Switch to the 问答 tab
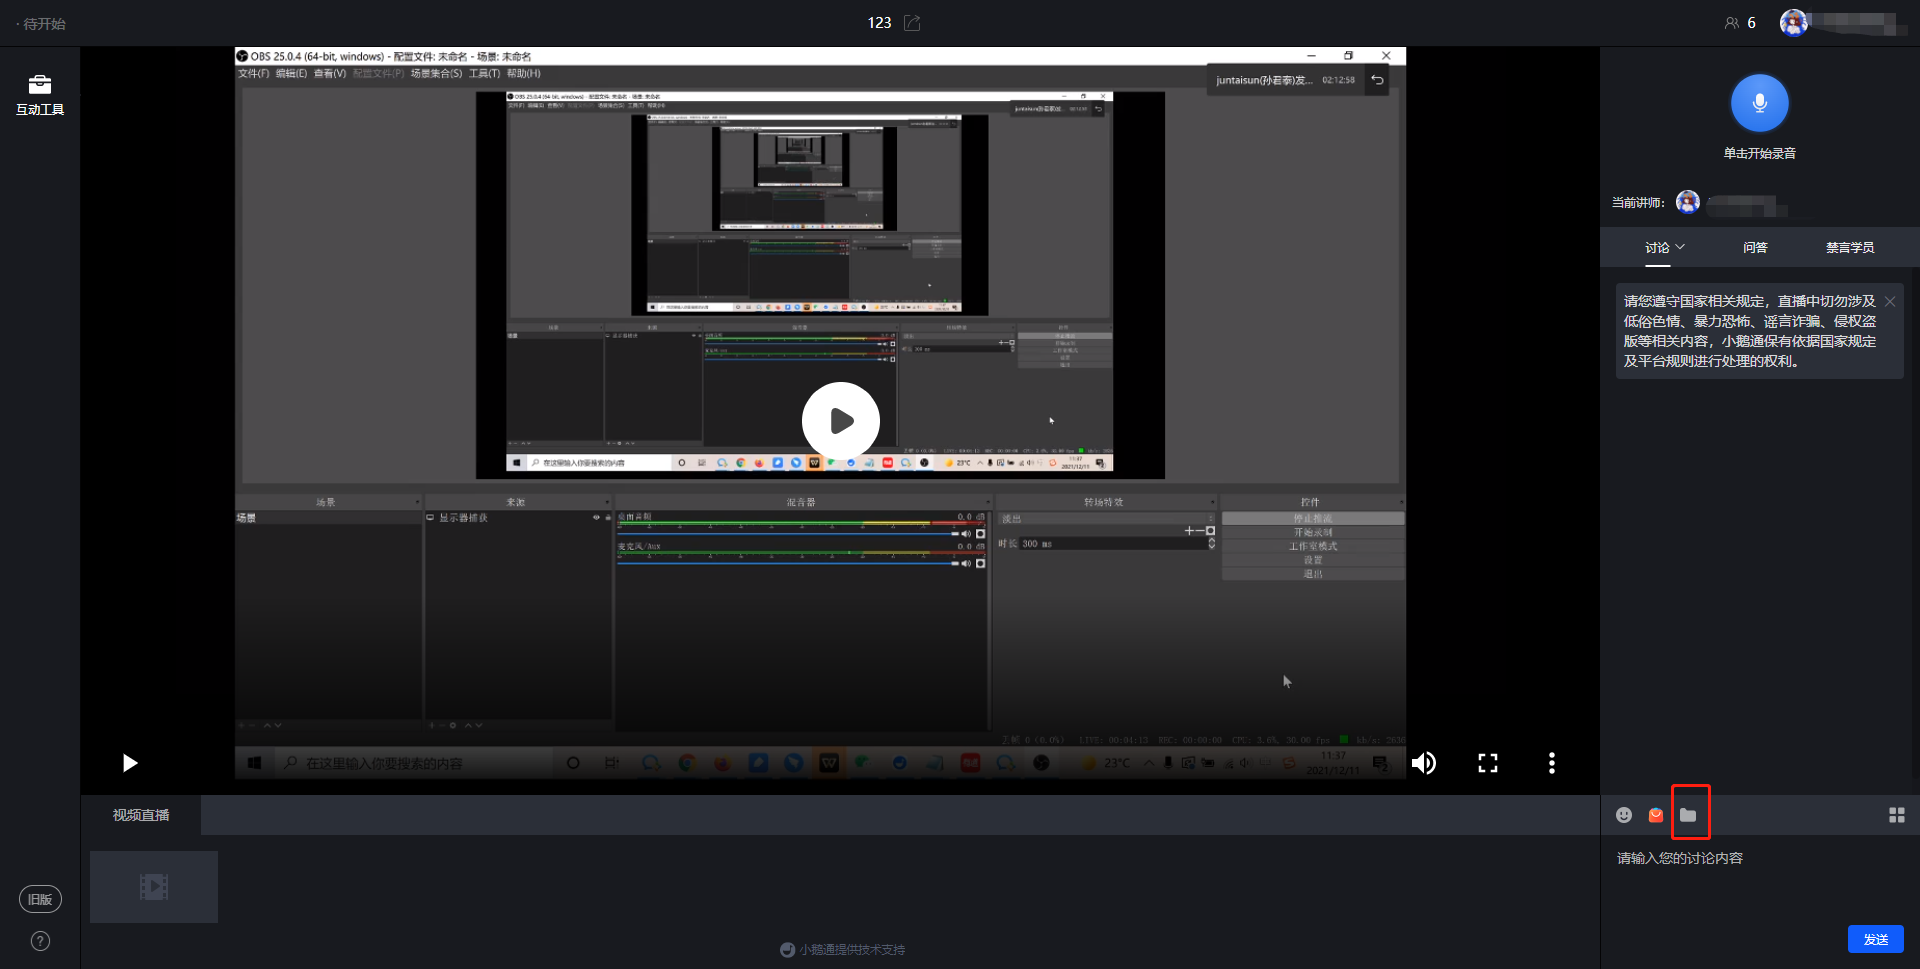This screenshot has width=1920, height=969. point(1755,248)
